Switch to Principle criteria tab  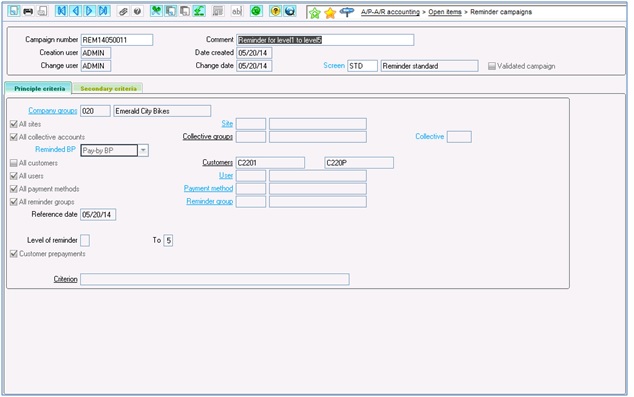[39, 89]
